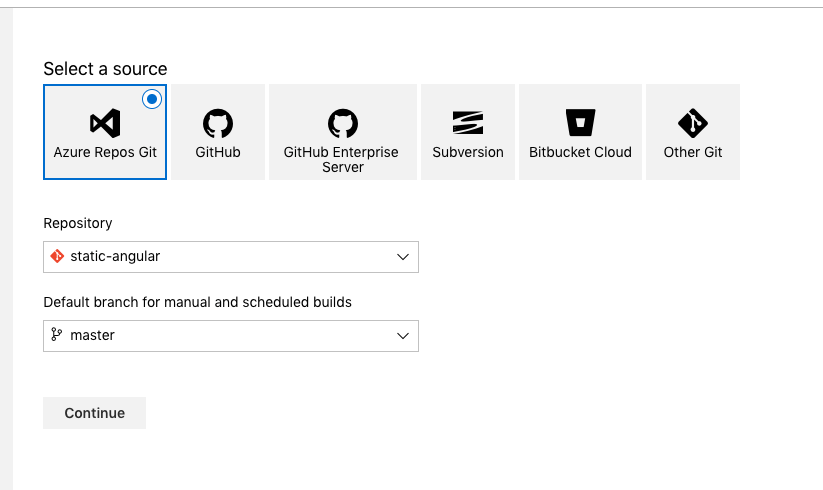Screen dimensions: 823x490
Task: Click the Azure Repos Git logo icon
Action: click(x=105, y=123)
